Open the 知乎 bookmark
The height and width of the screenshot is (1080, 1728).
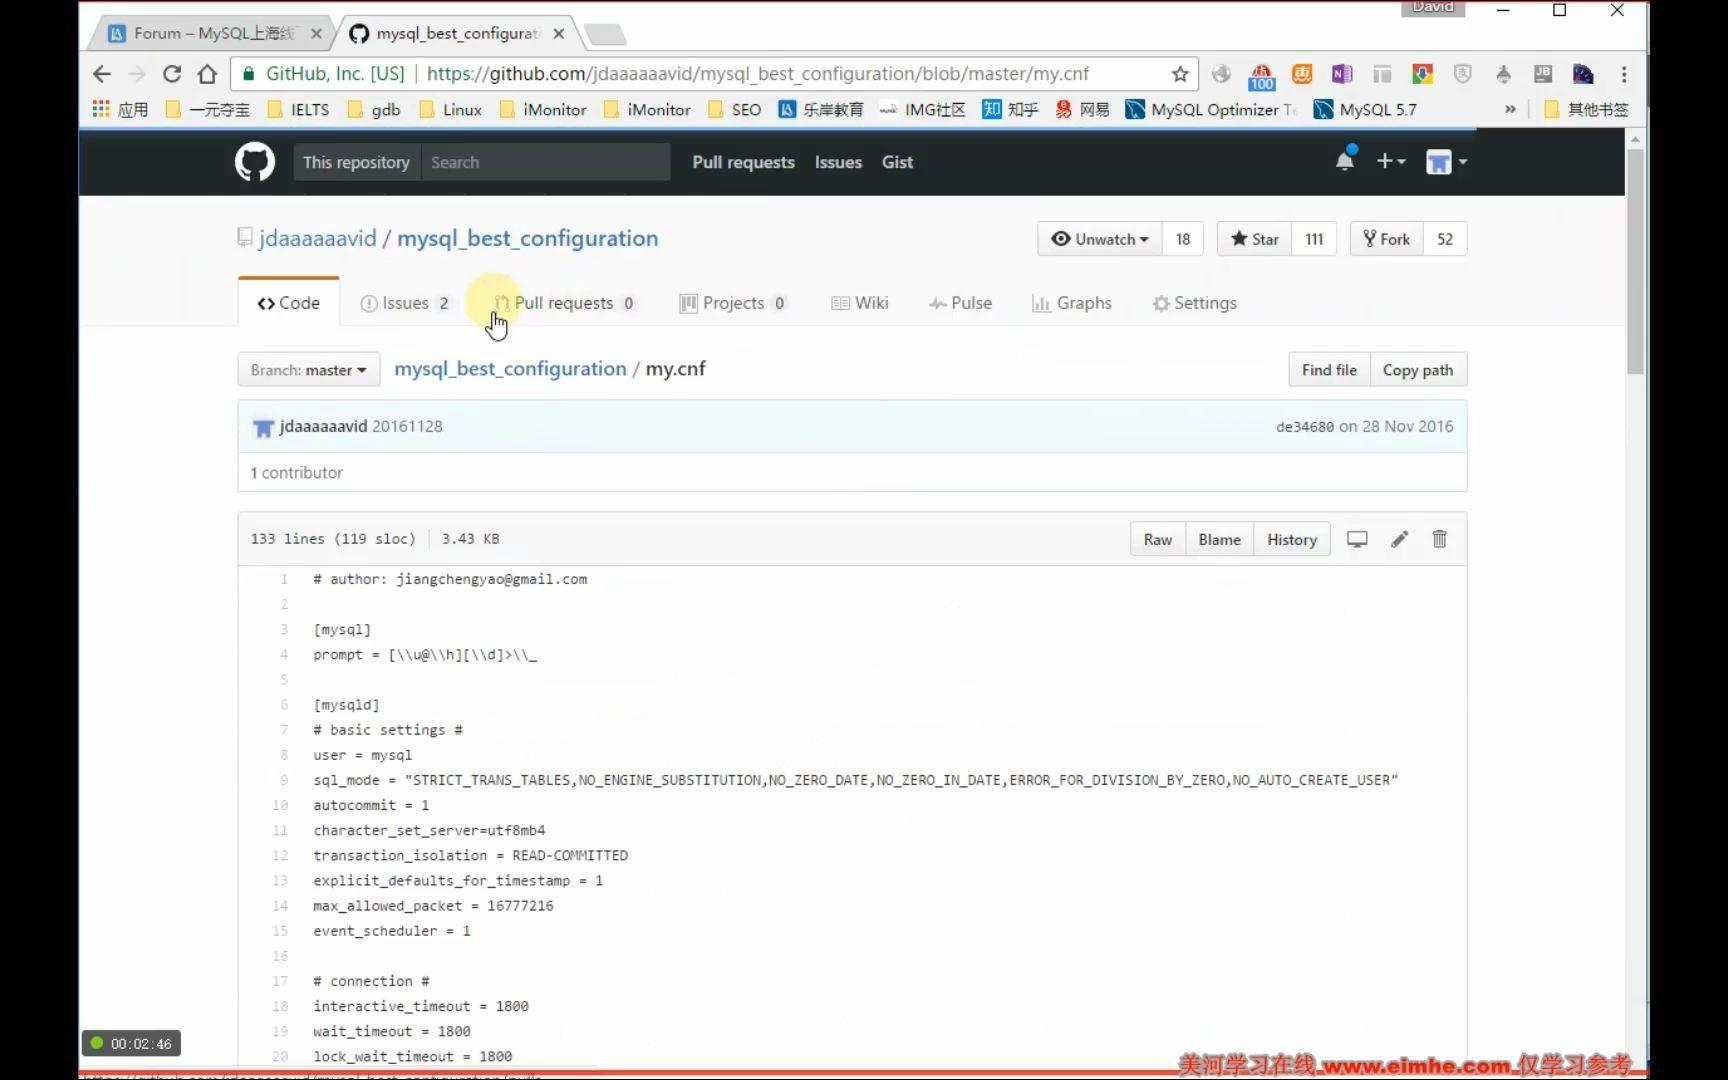[x=1010, y=109]
